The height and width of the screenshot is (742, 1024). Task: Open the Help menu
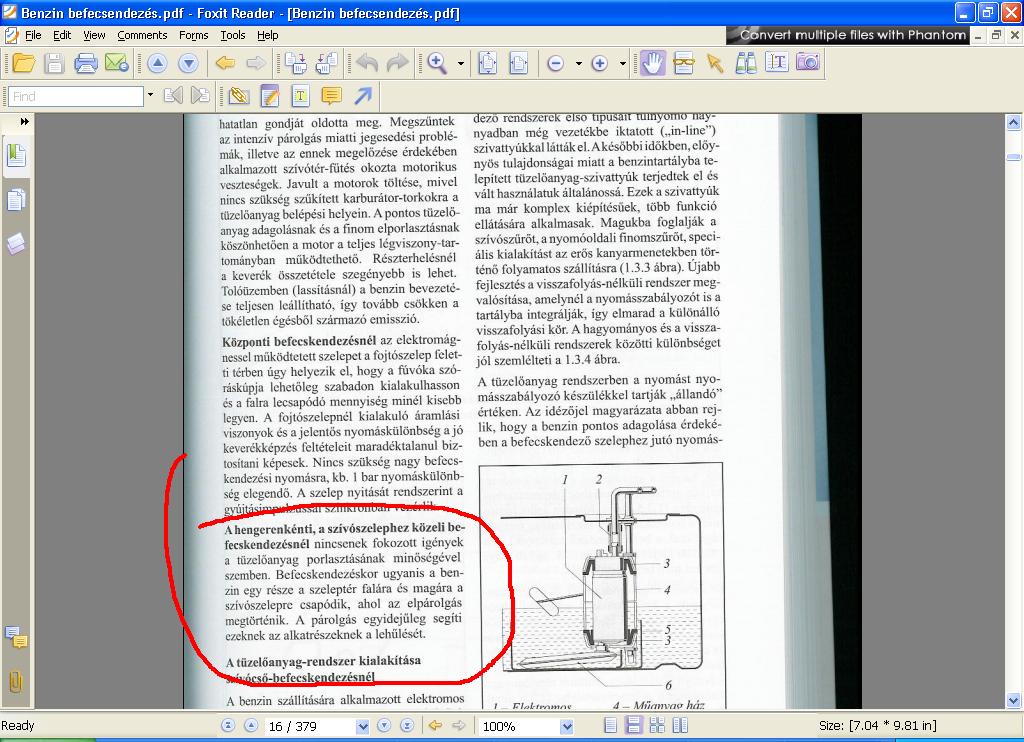tap(267, 35)
